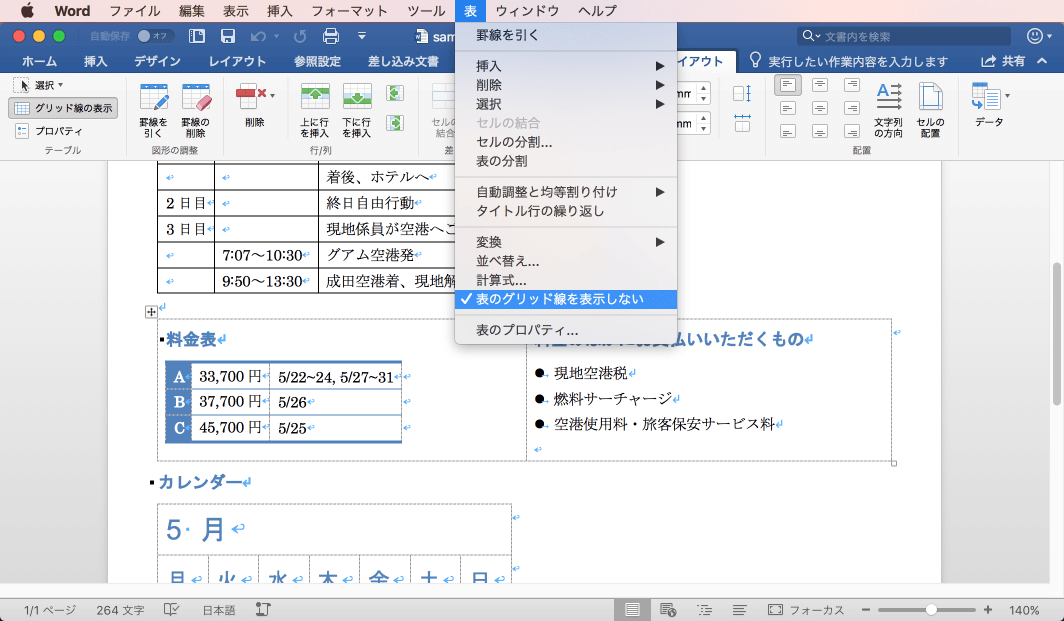1064x621 pixels.
Task: Expand the 削除 submenu in table menu
Action: click(566, 85)
